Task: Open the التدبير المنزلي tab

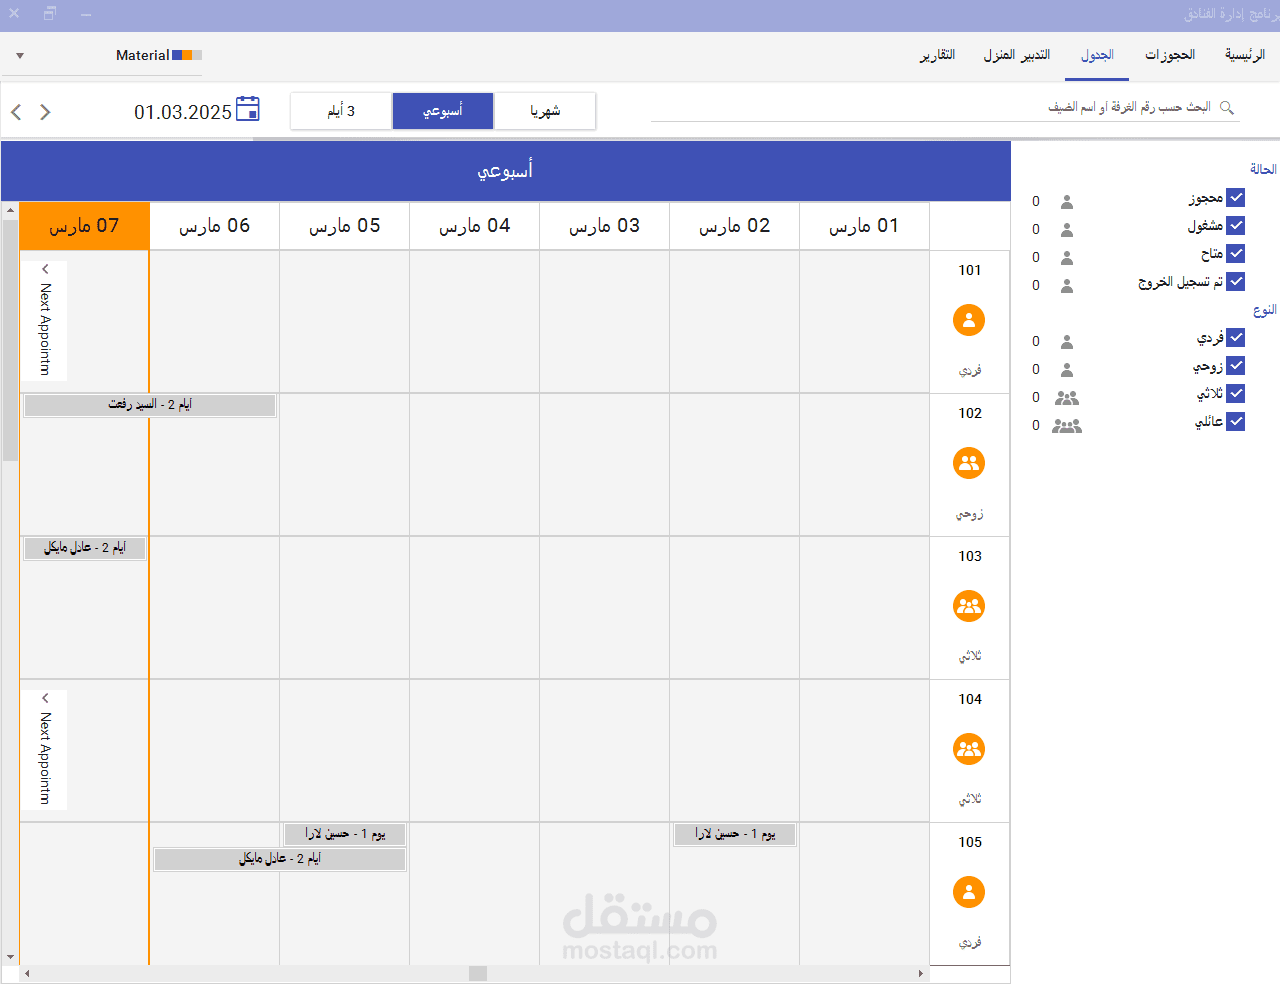Action: 1017,55
